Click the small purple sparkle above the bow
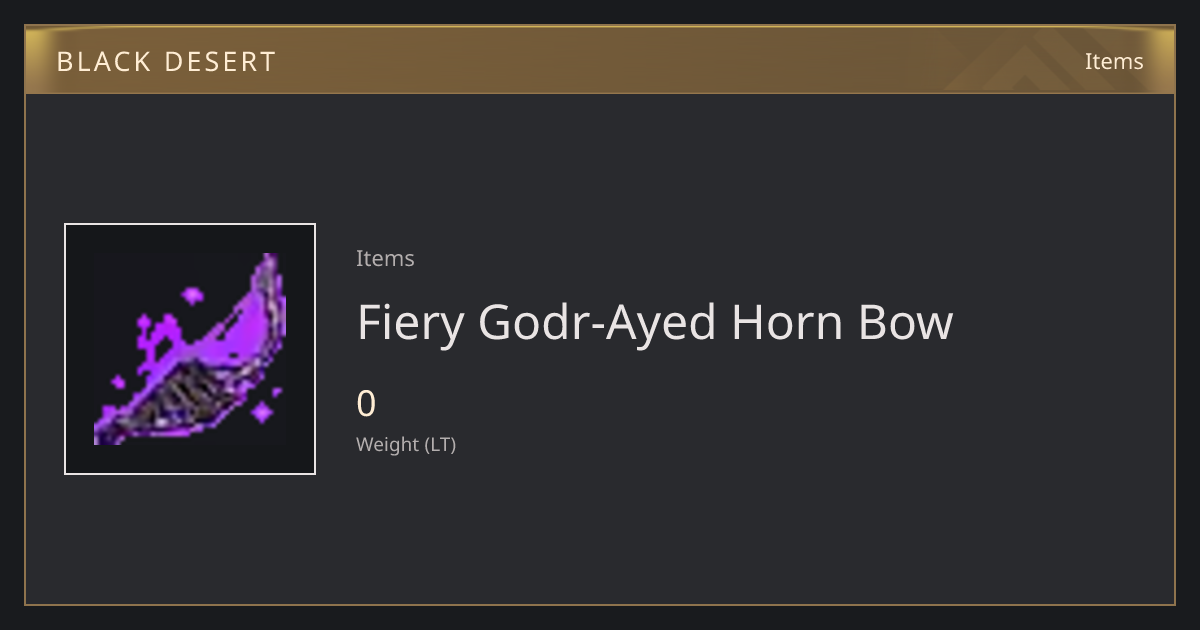Viewport: 1200px width, 630px height. tap(191, 295)
